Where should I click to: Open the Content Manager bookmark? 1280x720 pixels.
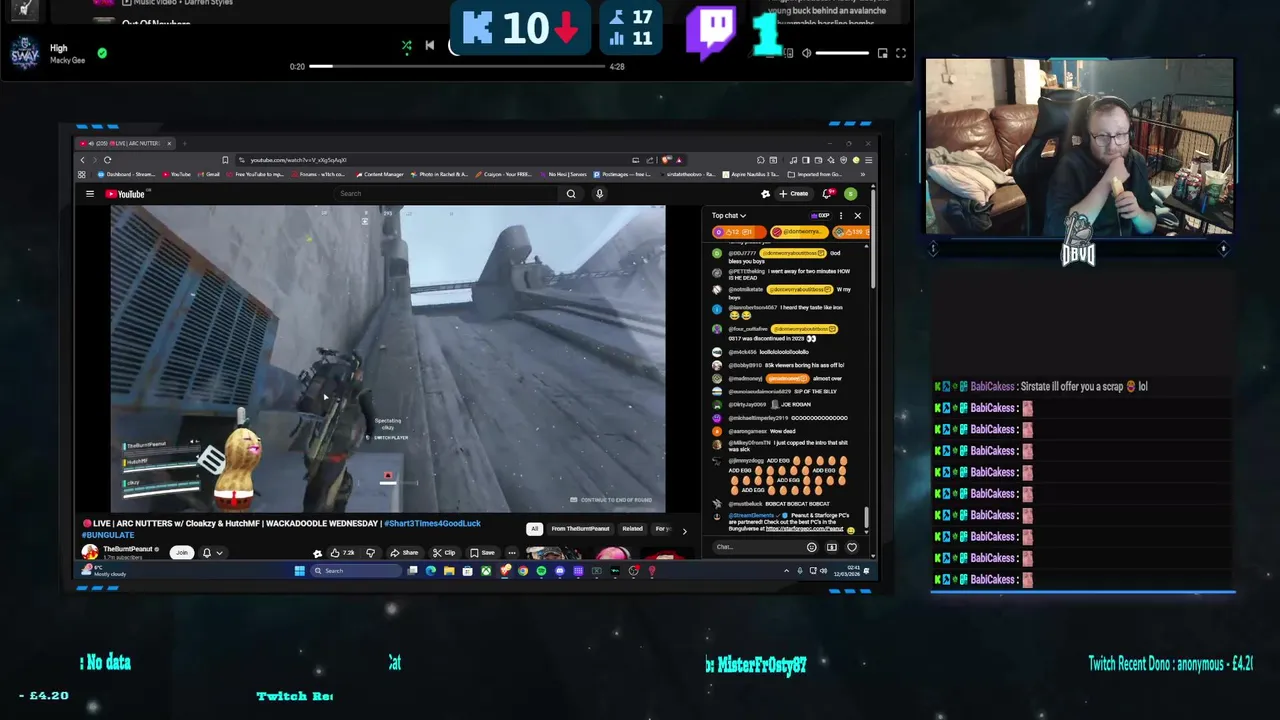click(x=379, y=174)
